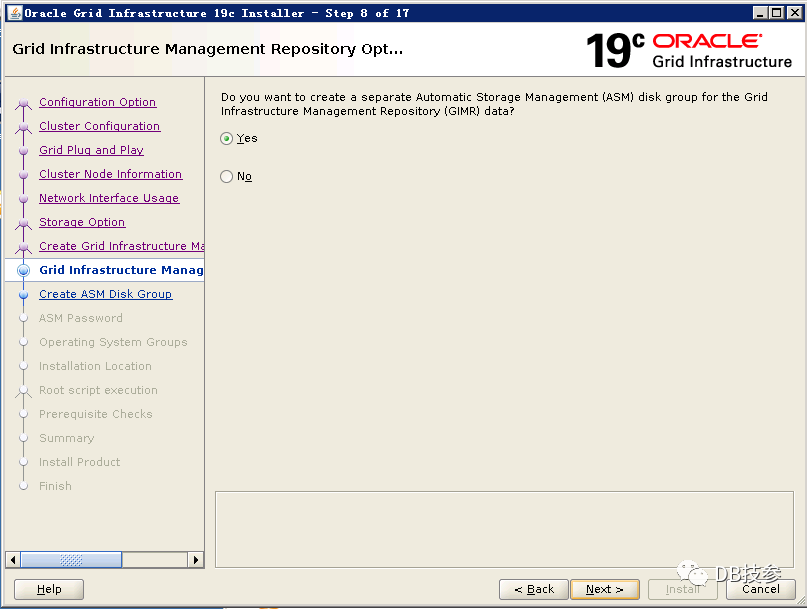This screenshot has width=807, height=609.
Task: Click the disabled Prerequisite Checks step
Action: [96, 414]
